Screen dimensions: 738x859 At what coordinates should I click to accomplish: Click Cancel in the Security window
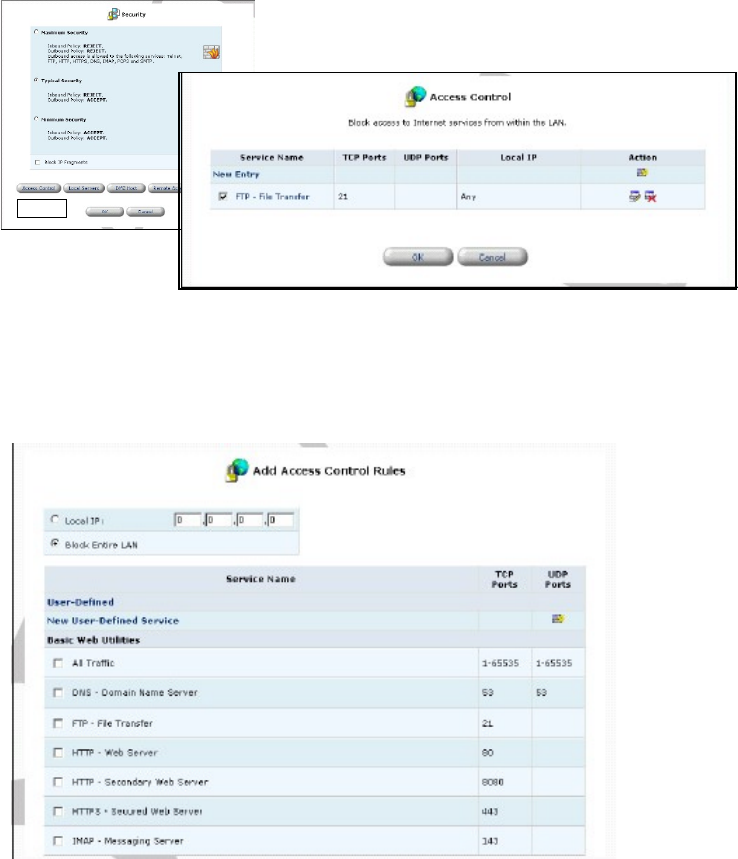click(x=145, y=211)
